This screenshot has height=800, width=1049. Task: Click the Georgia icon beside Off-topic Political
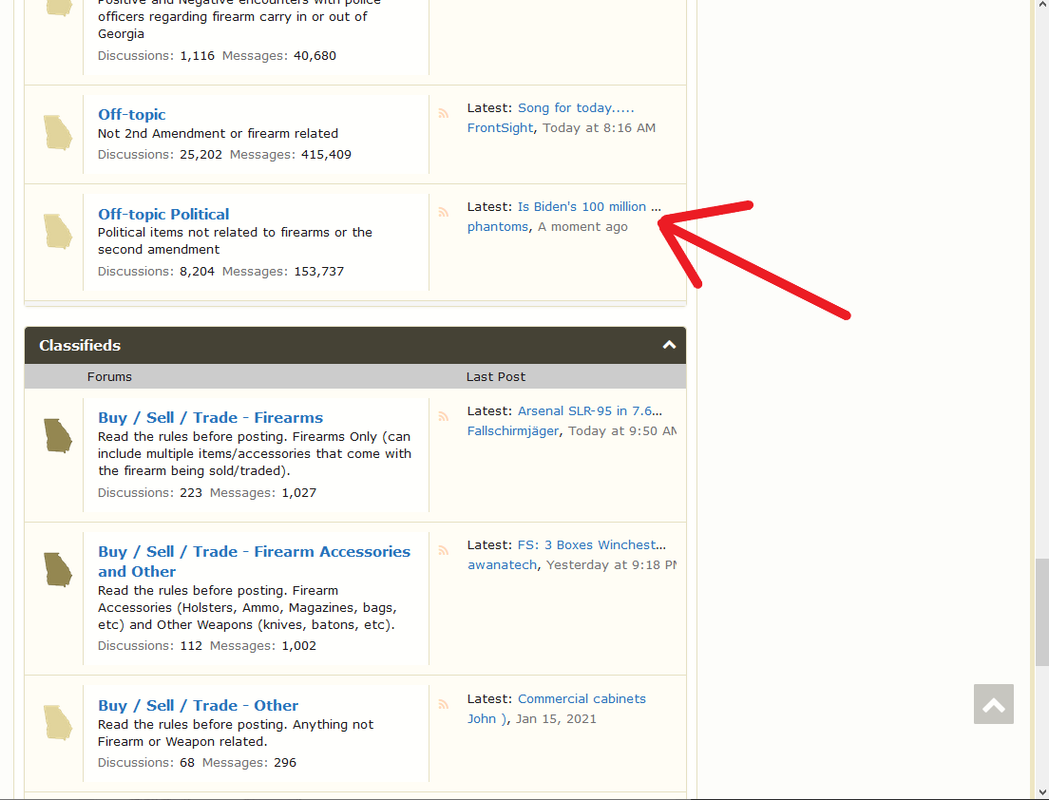point(58,231)
